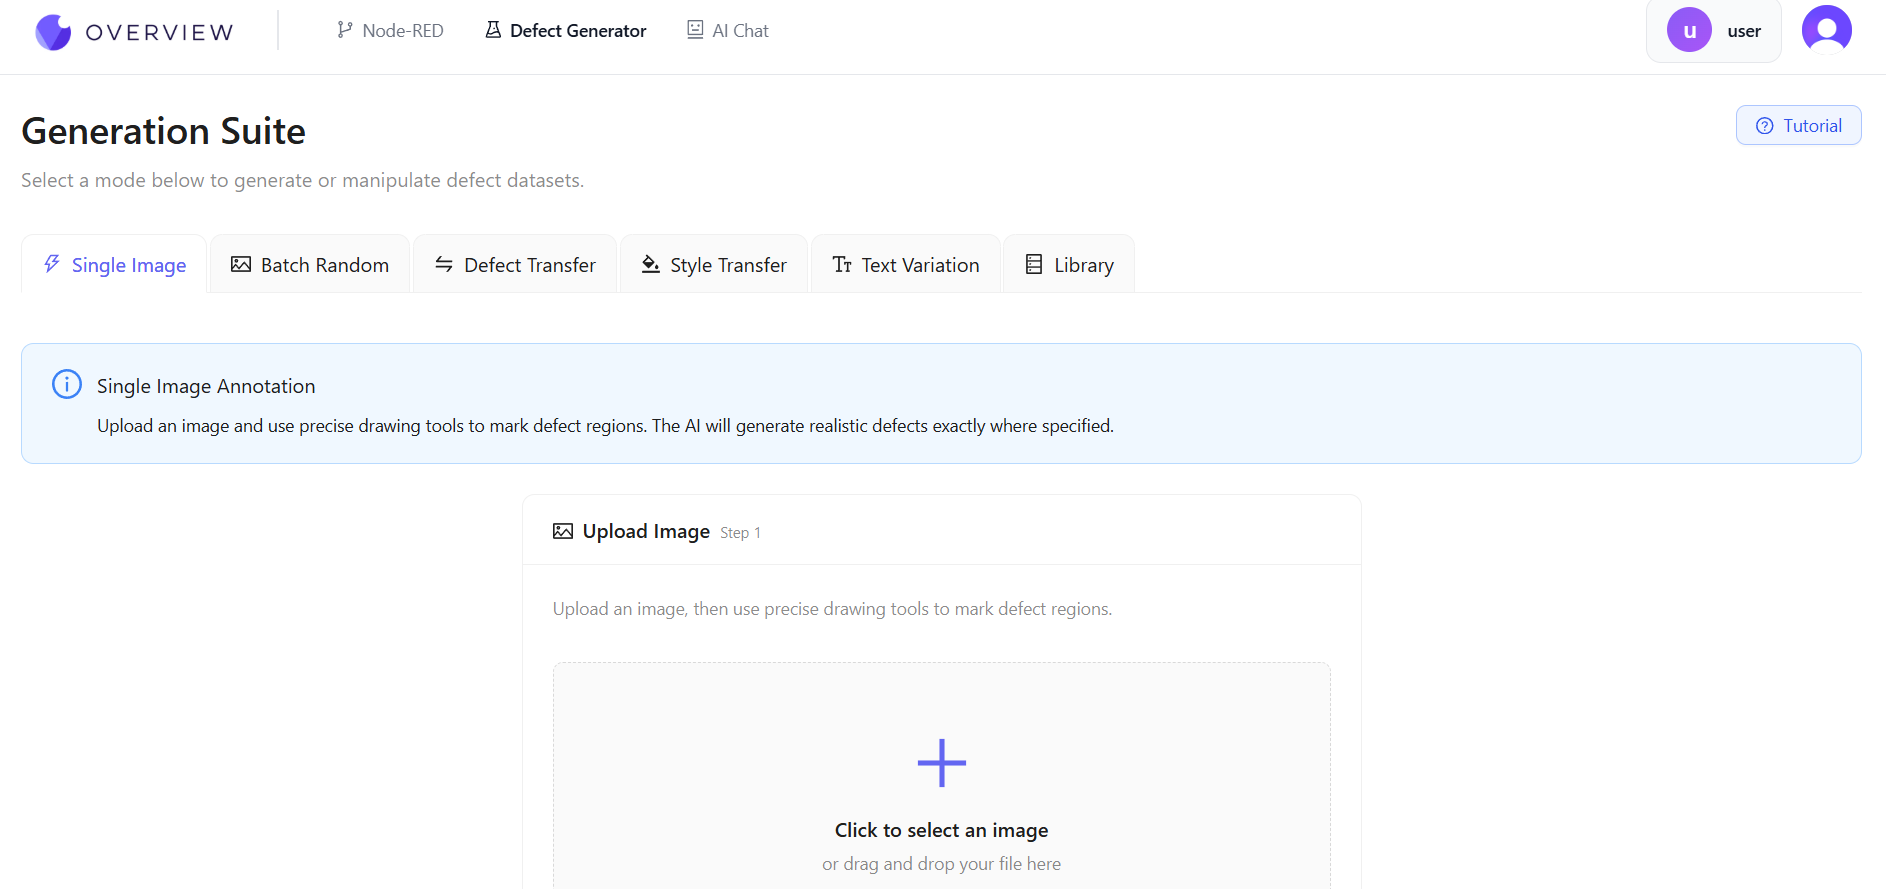Switch to the Batch Random tab
The image size is (1886, 889).
point(310,265)
